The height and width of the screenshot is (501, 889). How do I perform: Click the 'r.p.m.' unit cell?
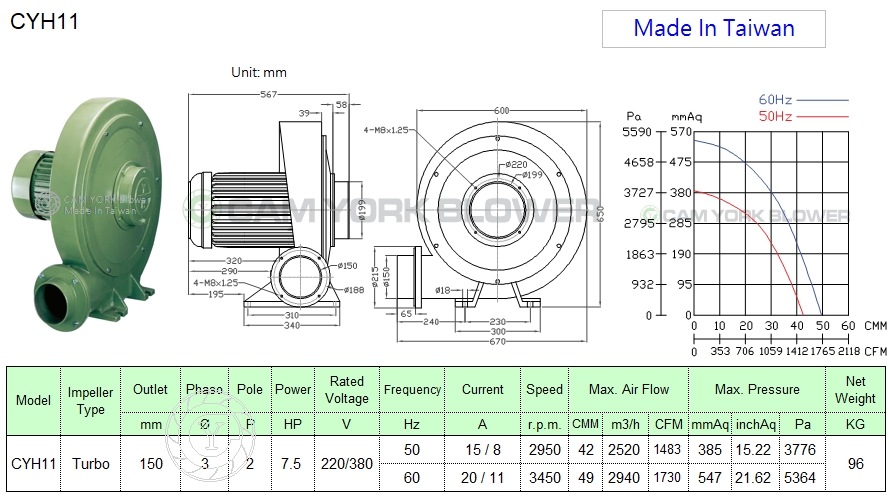point(544,424)
